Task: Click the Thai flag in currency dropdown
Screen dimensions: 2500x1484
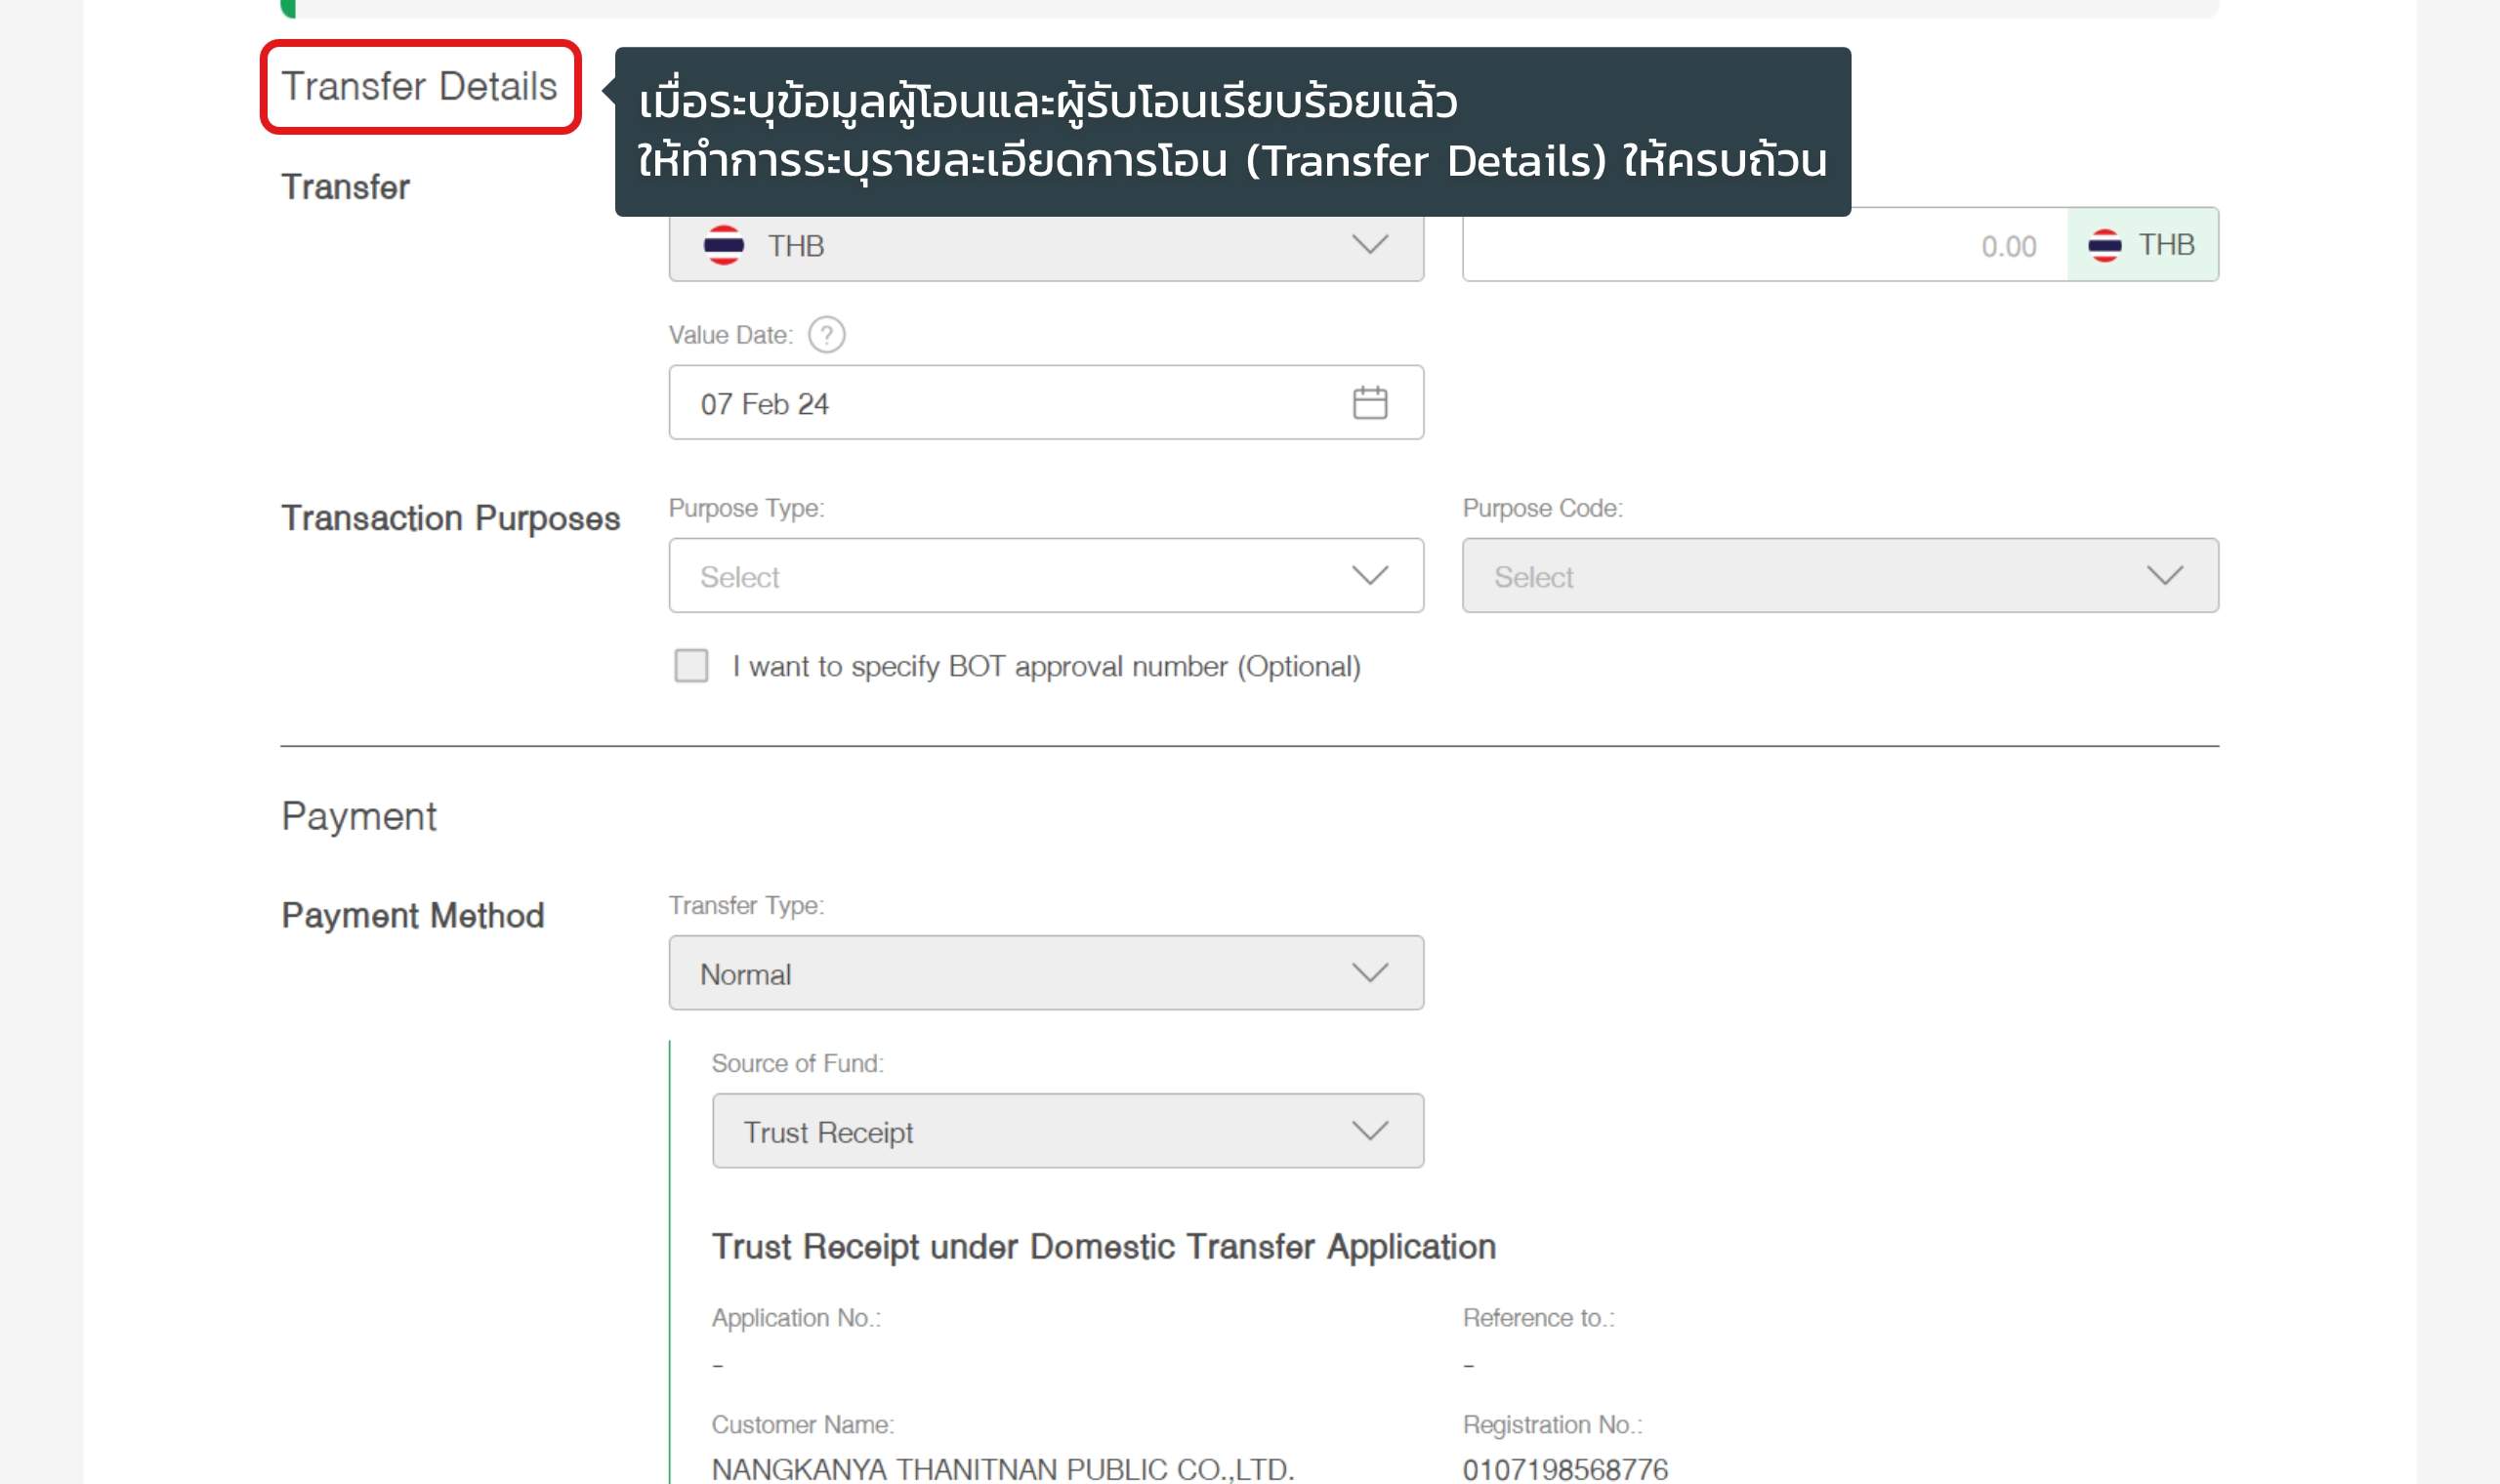Action: tap(723, 245)
